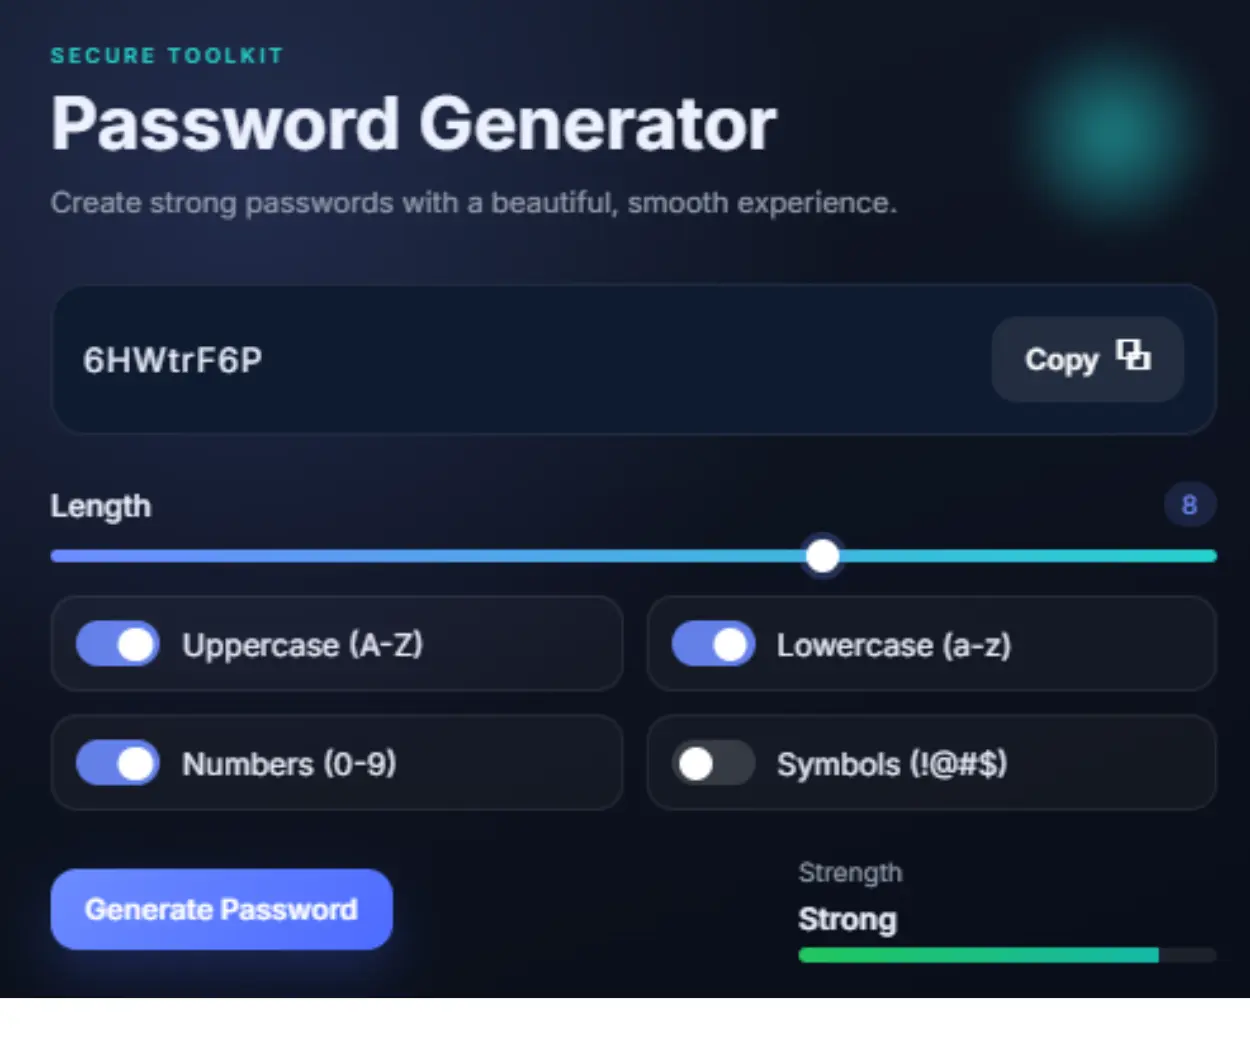Image resolution: width=1250 pixels, height=1037 pixels.
Task: Select the generated password text 6HWtrF6P
Action: coord(172,359)
